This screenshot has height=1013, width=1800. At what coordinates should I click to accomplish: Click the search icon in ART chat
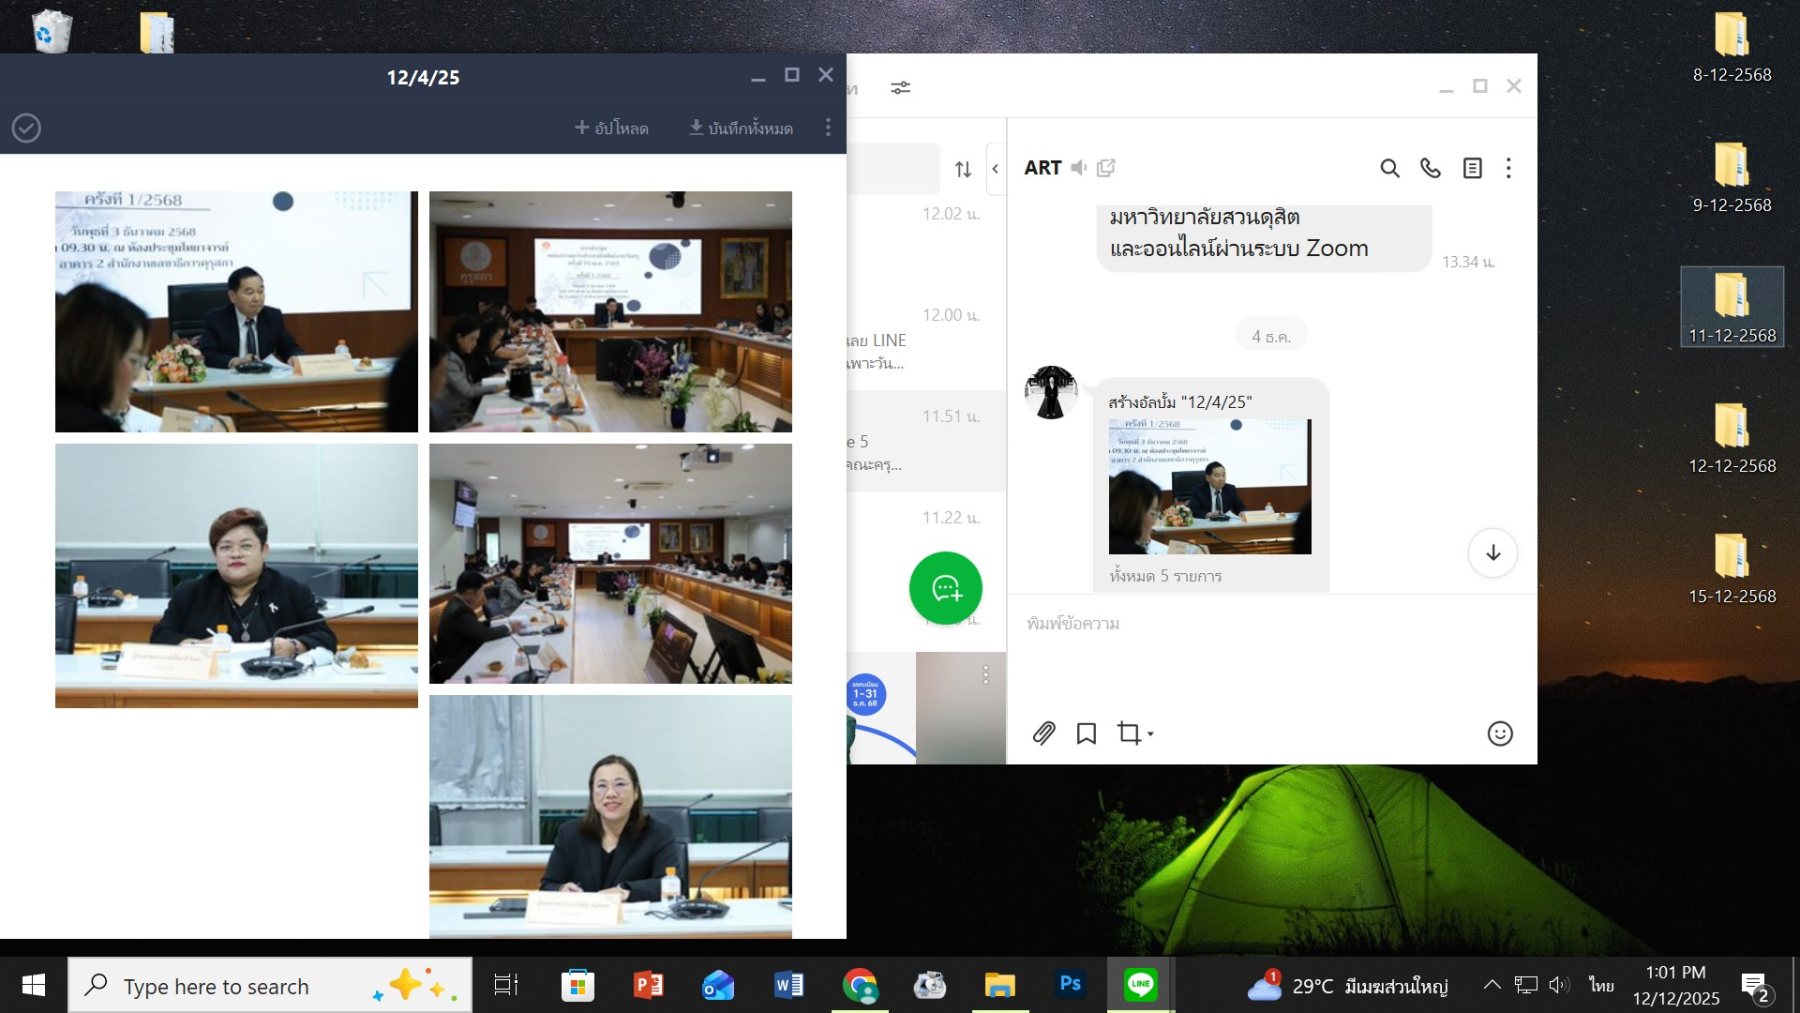[1389, 168]
